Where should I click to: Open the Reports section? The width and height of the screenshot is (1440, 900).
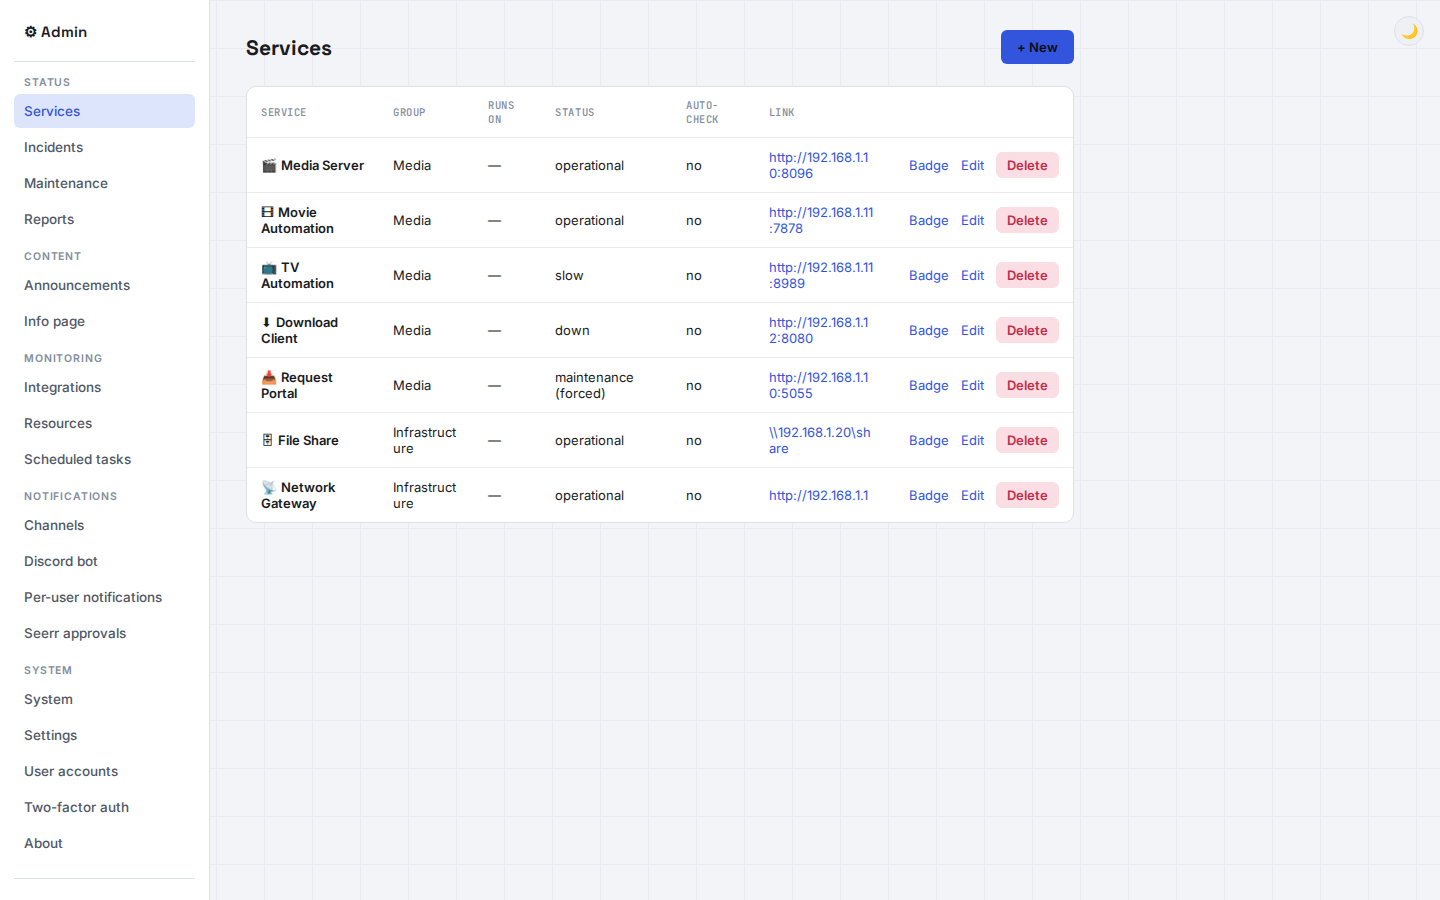coord(104,219)
